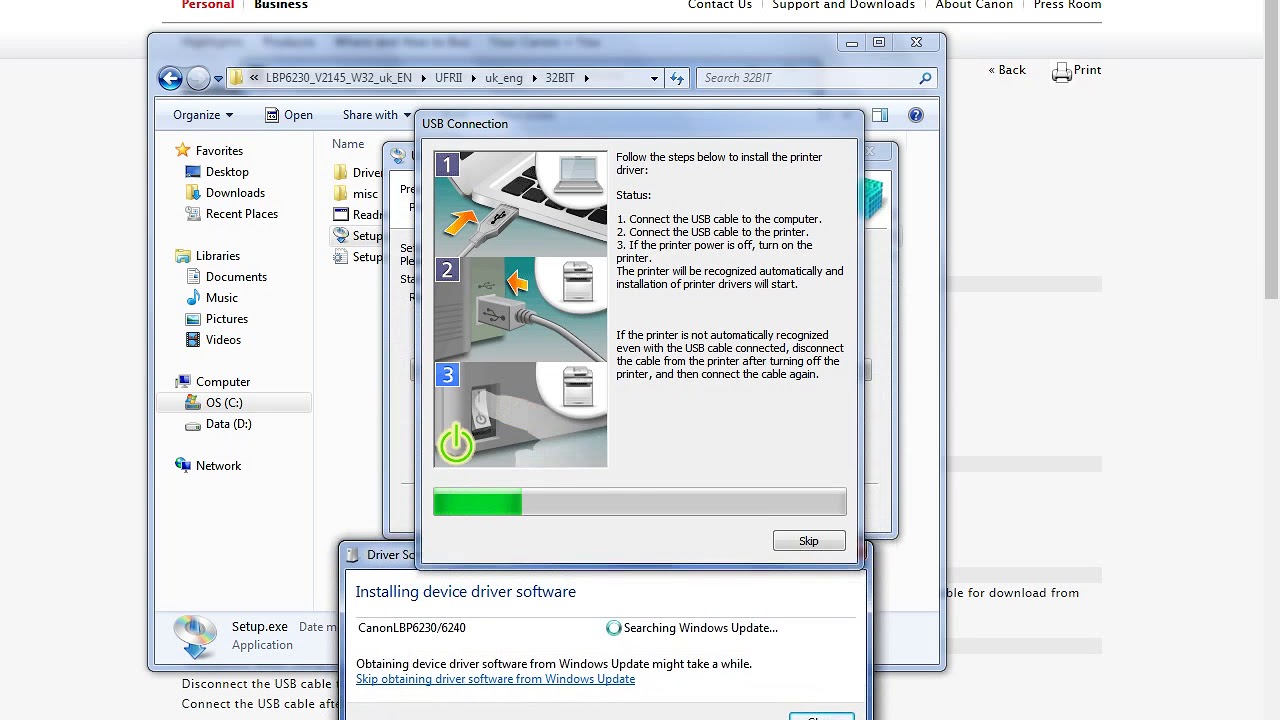Expand the arrow after 32BIT in path
This screenshot has height=720, width=1280.
[587, 78]
